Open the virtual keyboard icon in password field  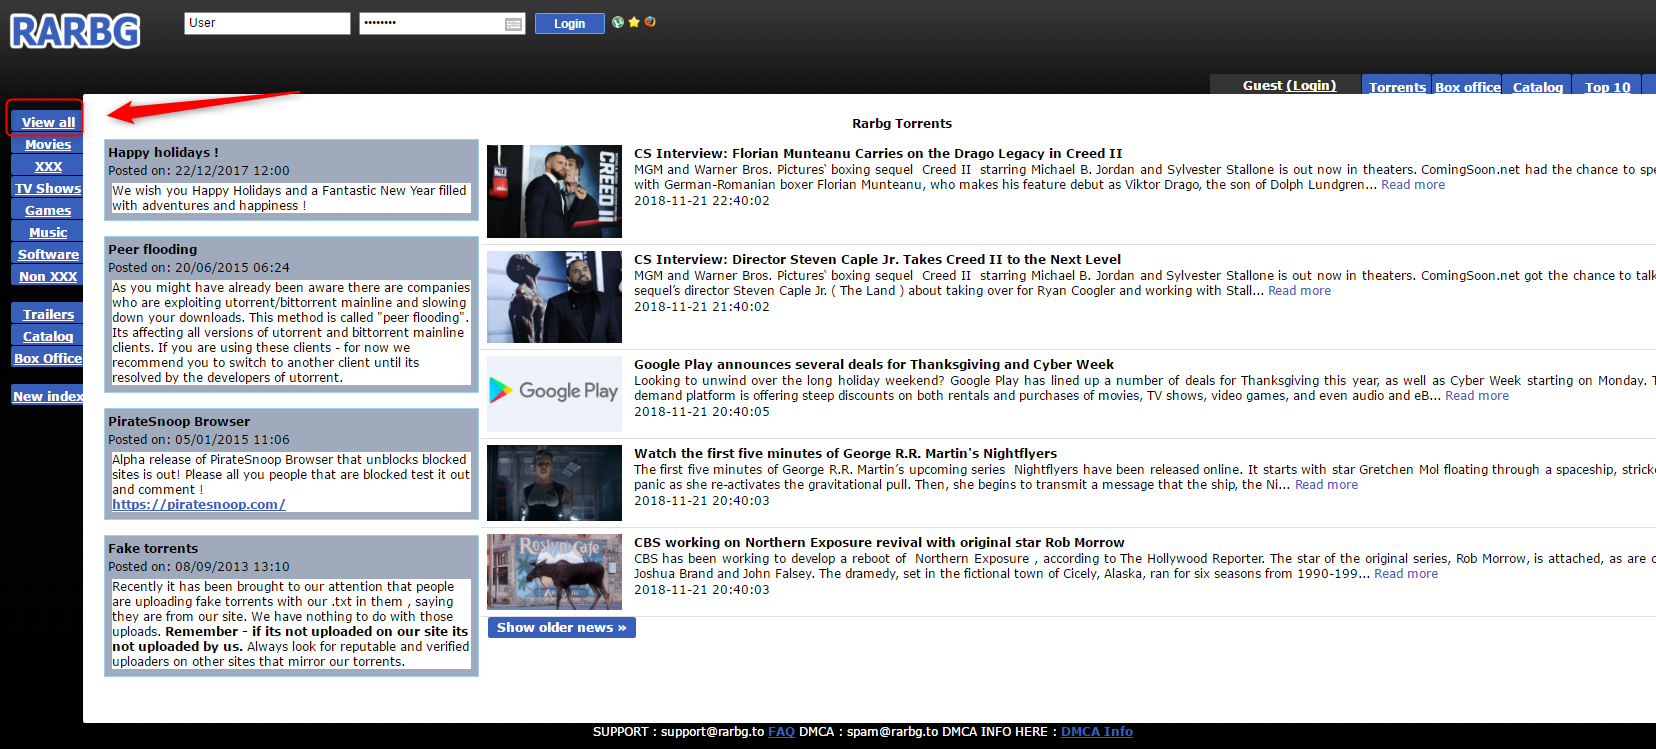[x=513, y=24]
